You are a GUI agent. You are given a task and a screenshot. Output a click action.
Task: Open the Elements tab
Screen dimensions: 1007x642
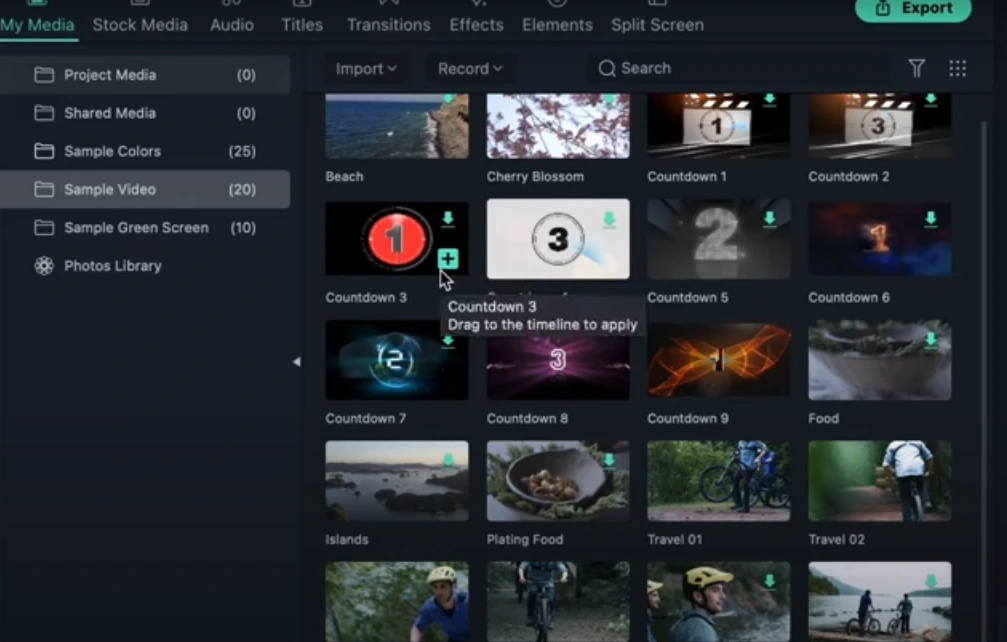(557, 25)
